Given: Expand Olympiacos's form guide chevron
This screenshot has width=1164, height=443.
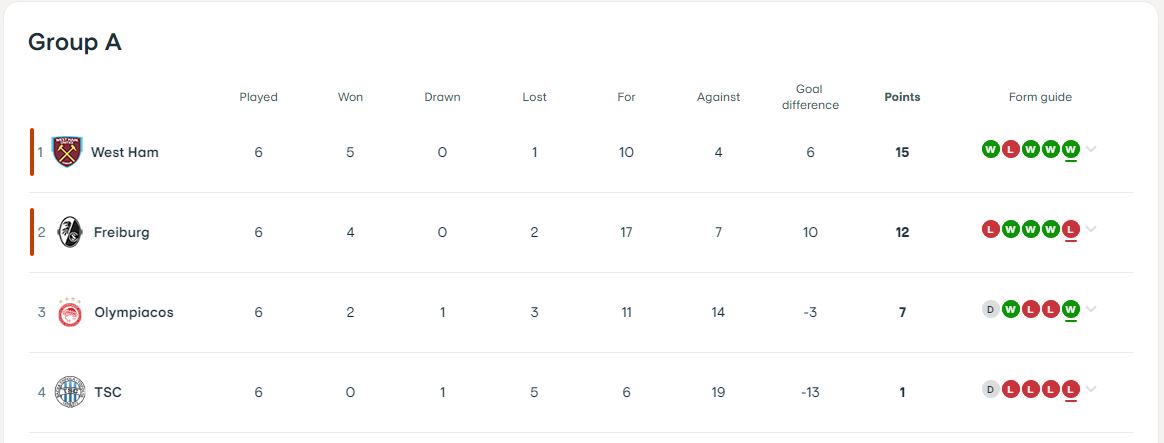Looking at the screenshot, I should pos(1091,309).
